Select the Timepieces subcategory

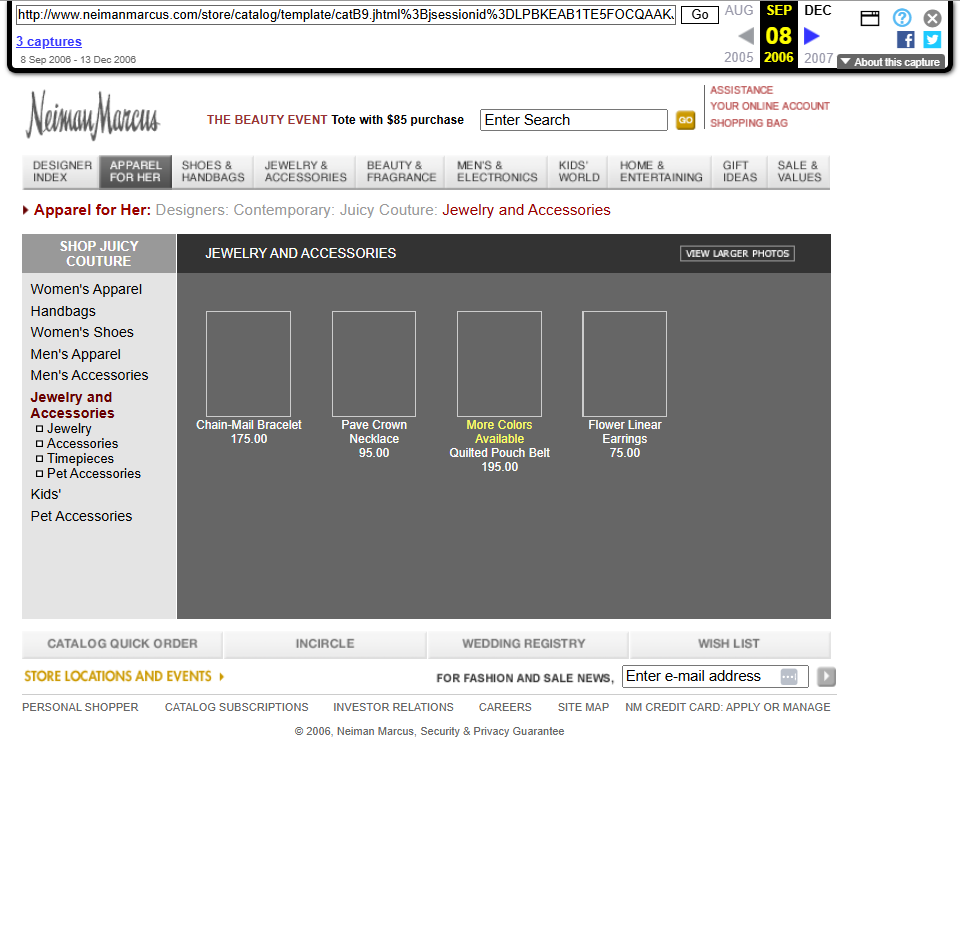coord(80,459)
